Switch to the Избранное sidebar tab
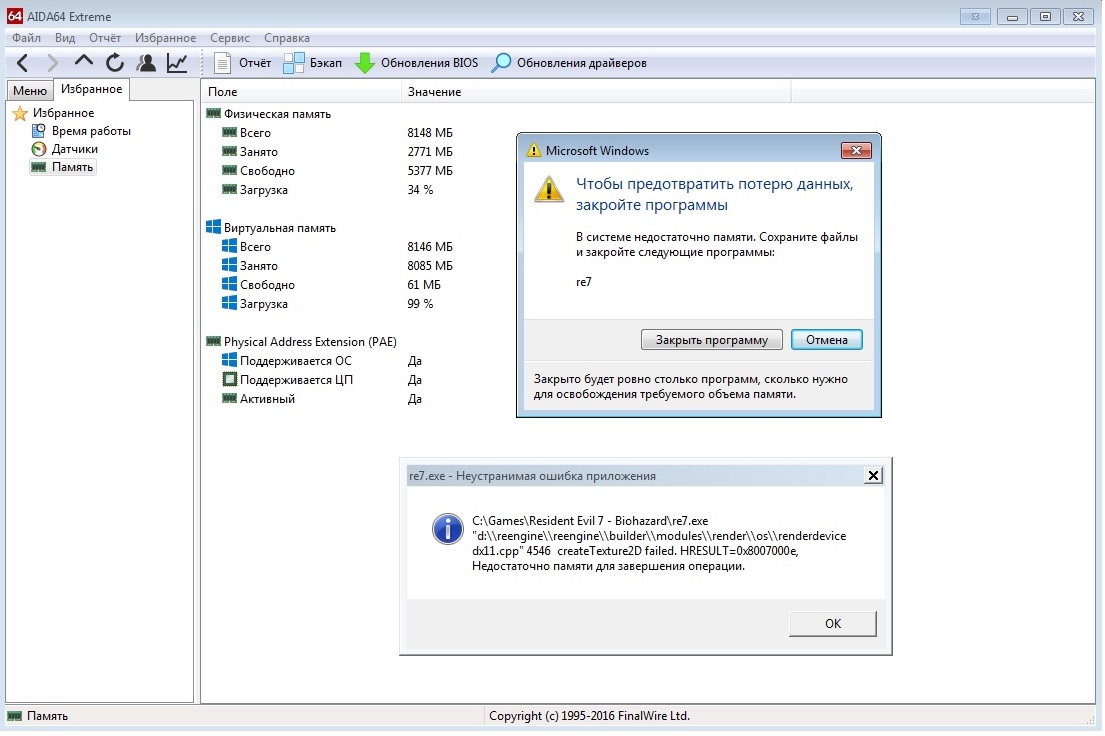The width and height of the screenshot is (1105, 736). point(92,89)
